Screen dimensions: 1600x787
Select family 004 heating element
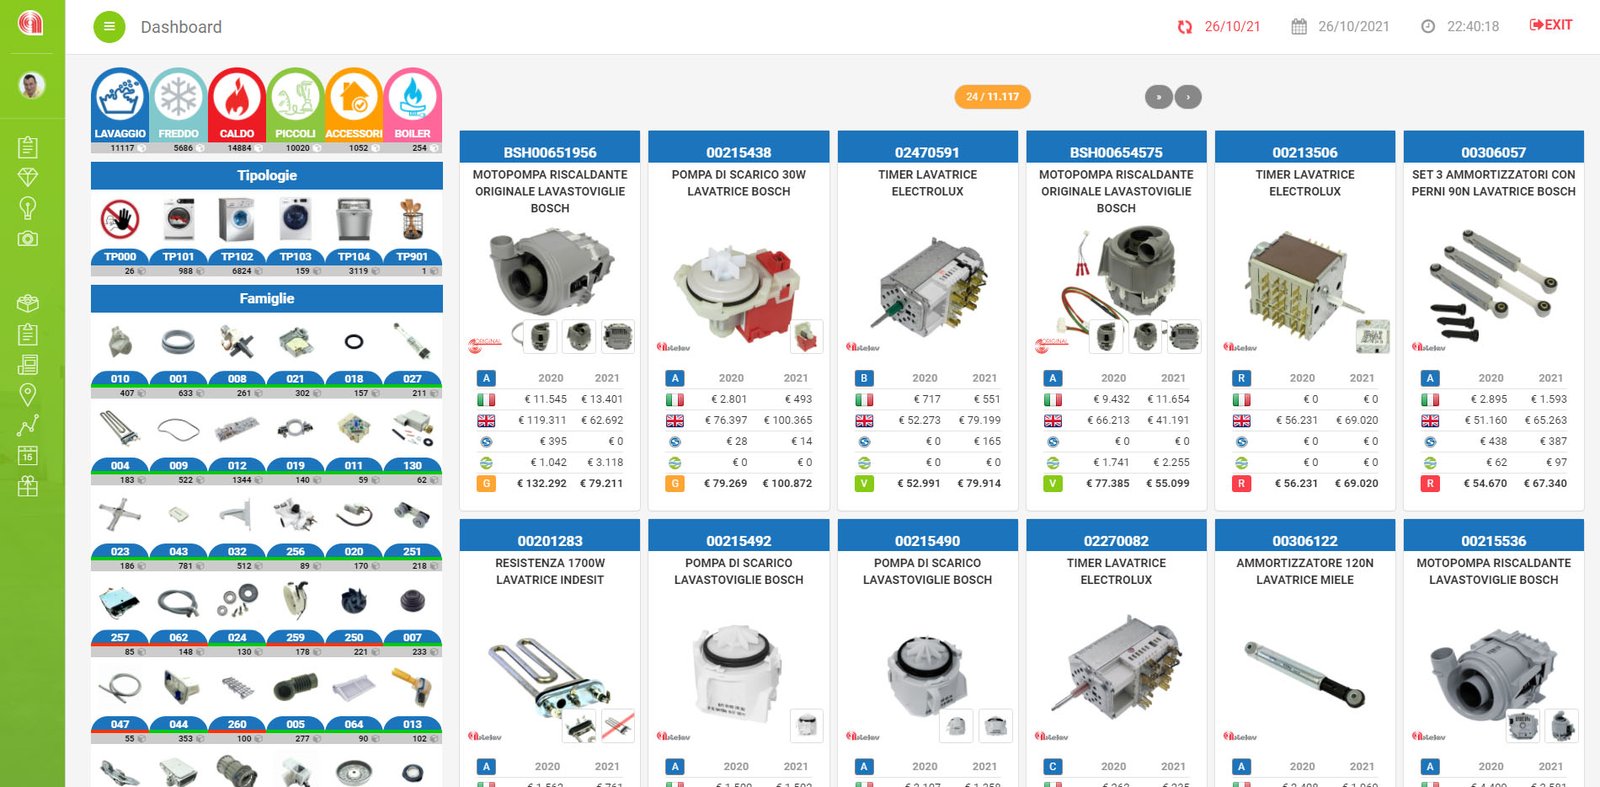point(120,445)
